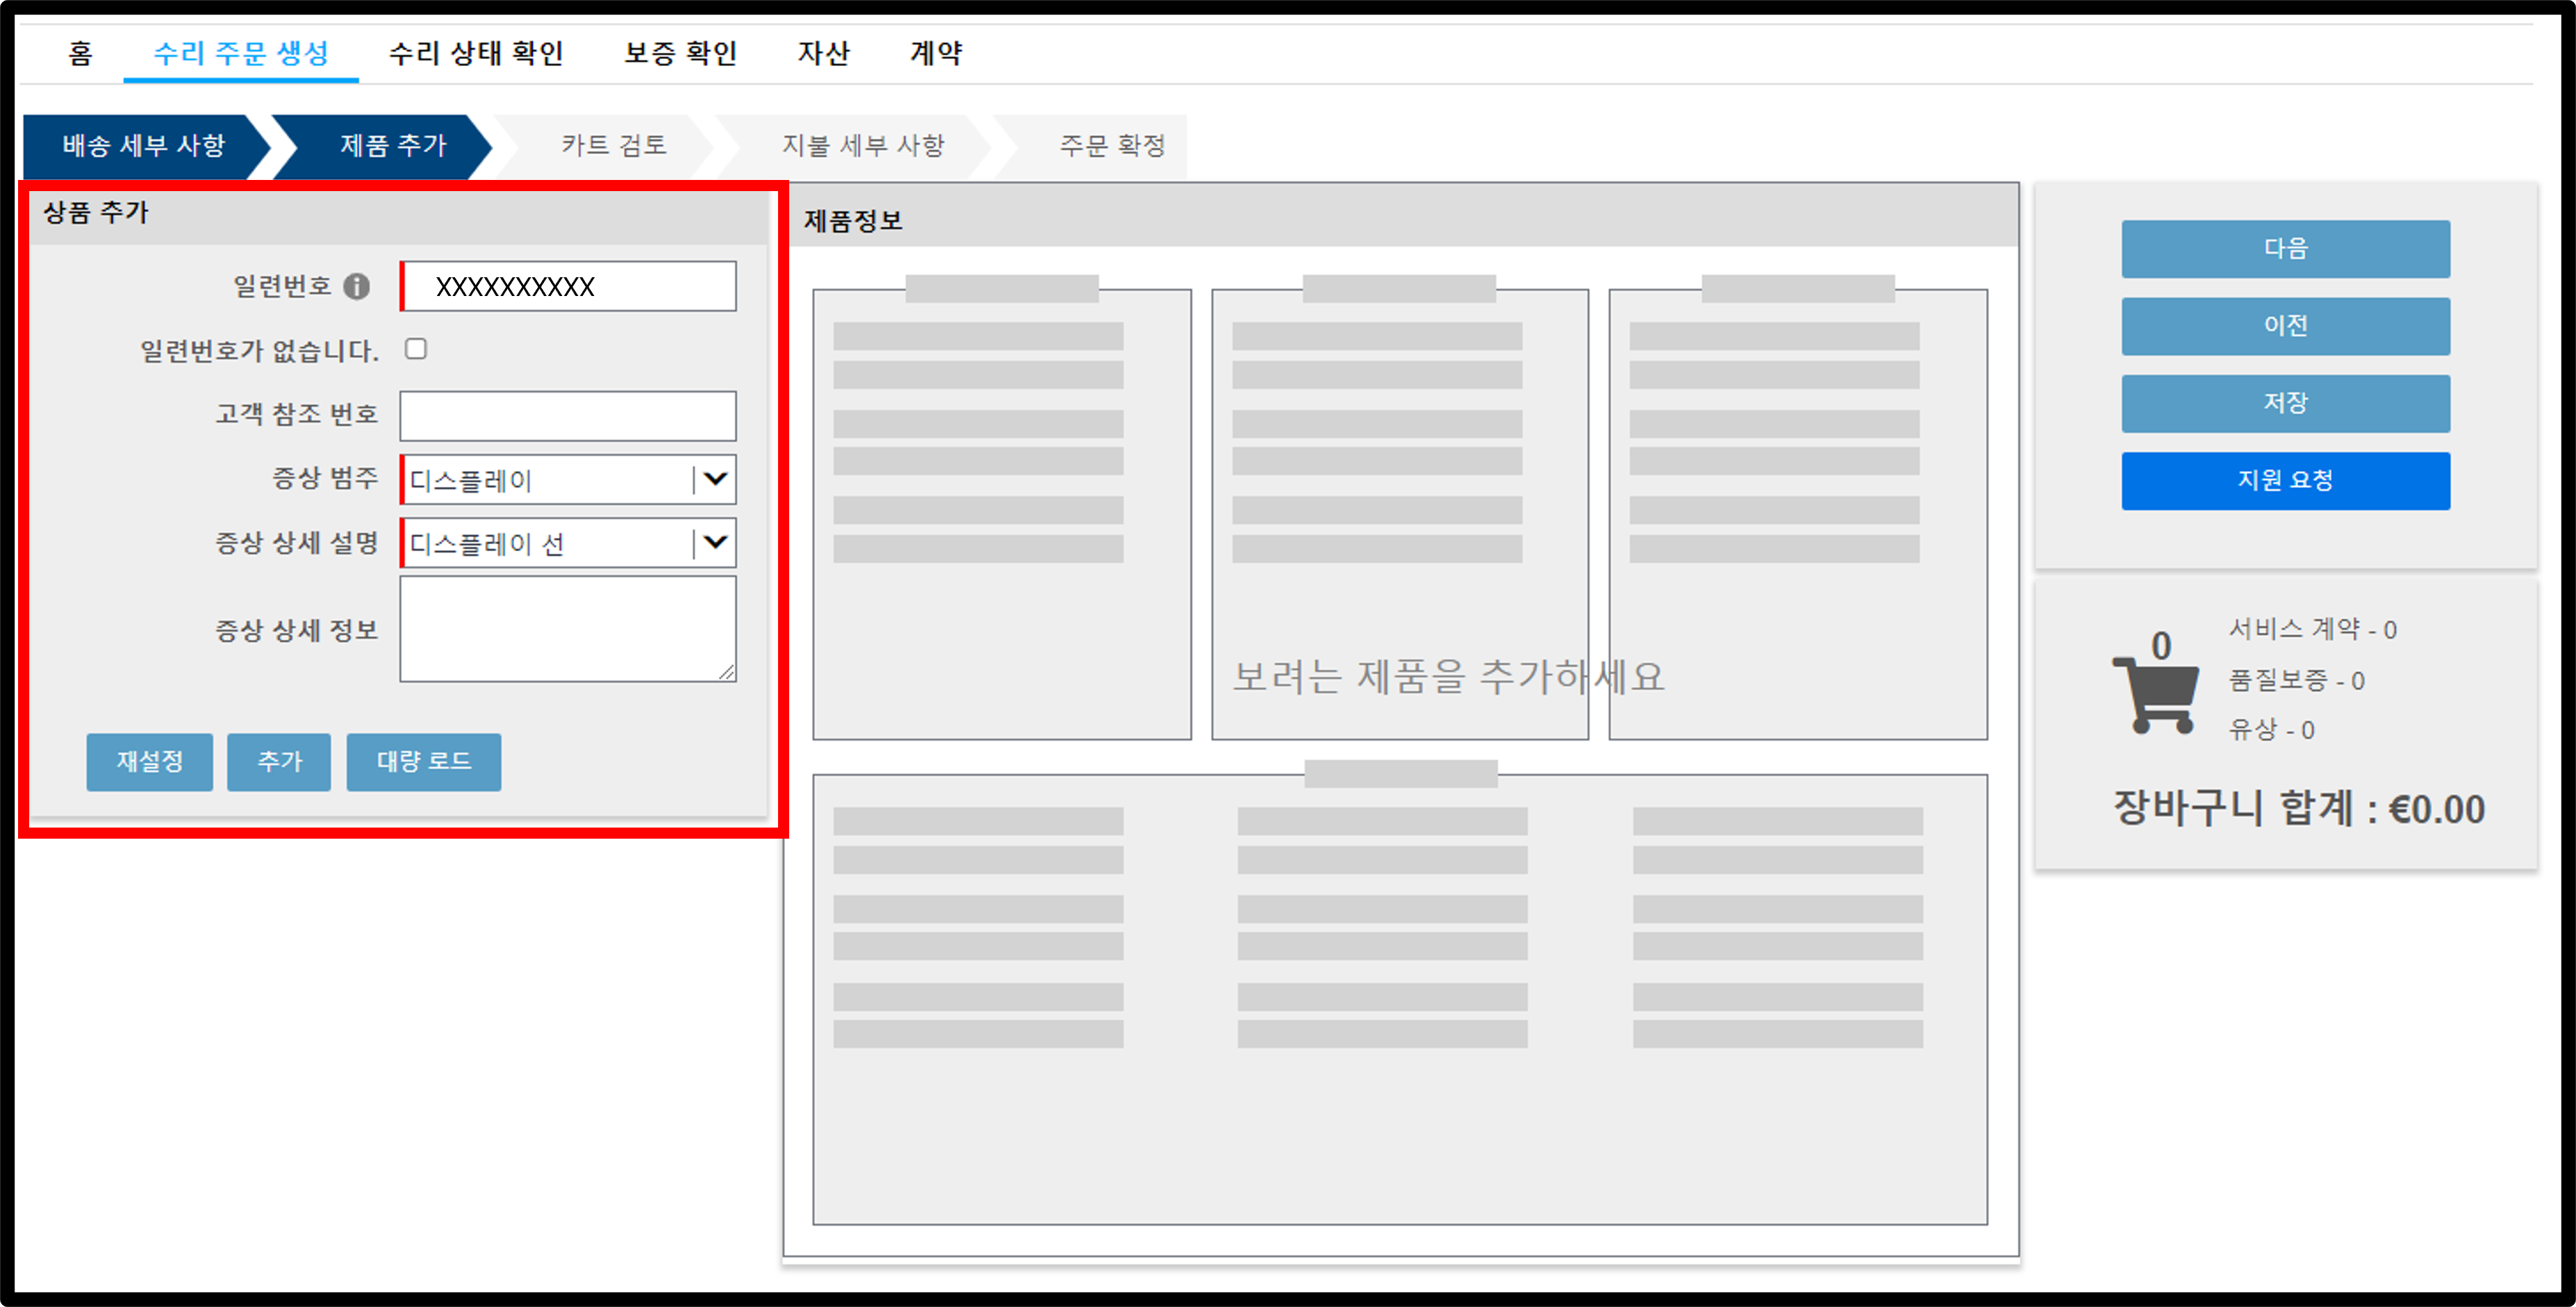
Task: Open the 자산 tab
Action: 823,53
